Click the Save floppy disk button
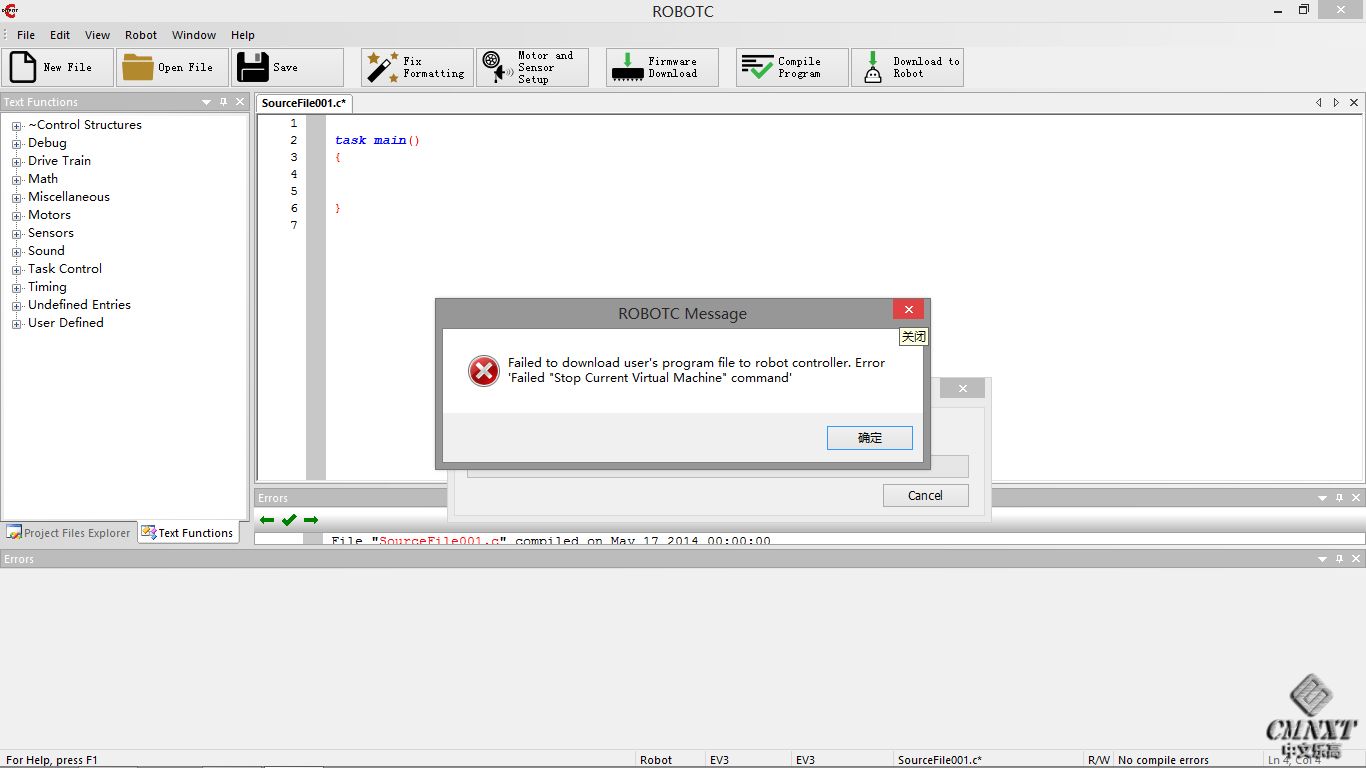Image resolution: width=1366 pixels, height=768 pixels. click(x=287, y=67)
